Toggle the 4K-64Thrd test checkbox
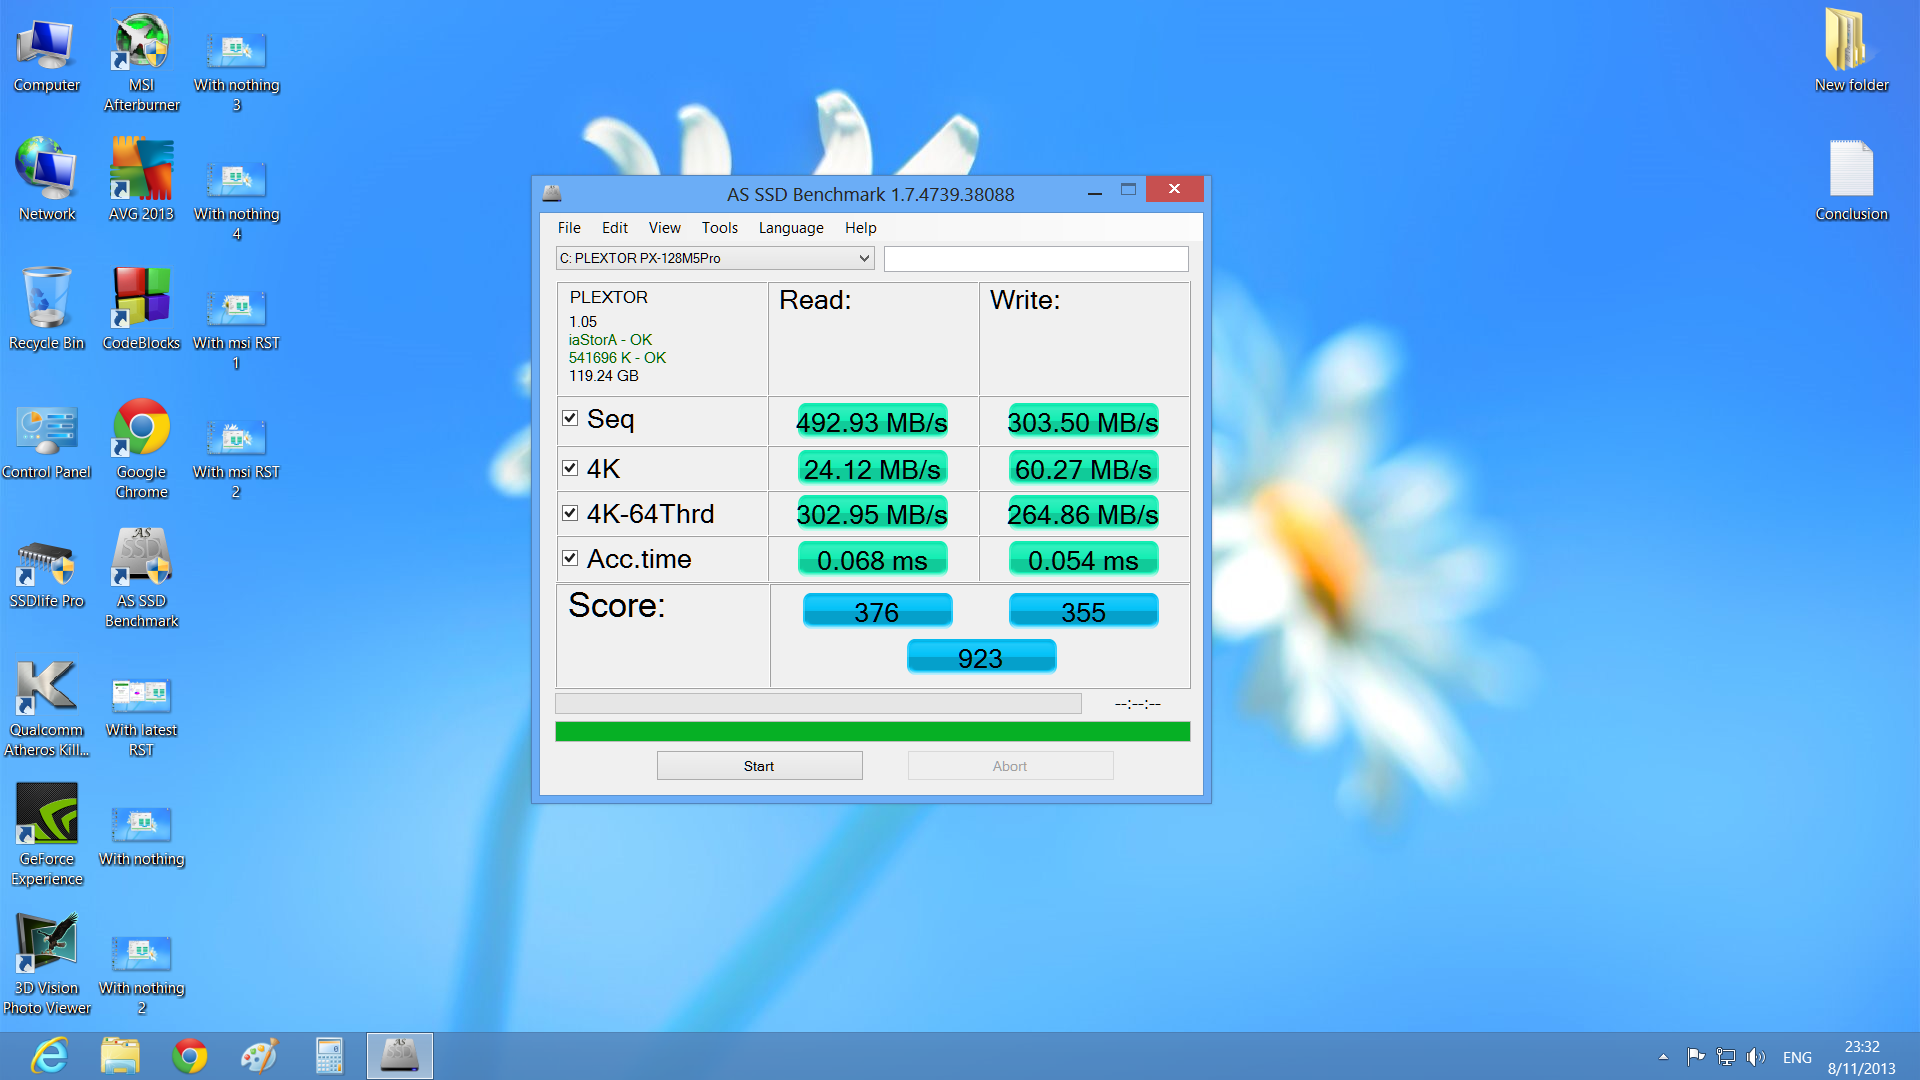 tap(570, 513)
